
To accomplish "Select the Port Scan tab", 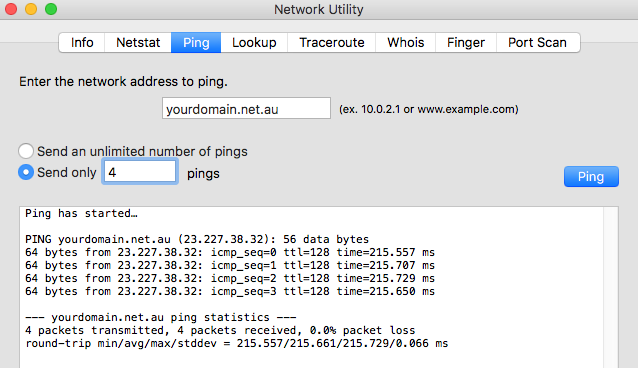I will [x=537, y=42].
